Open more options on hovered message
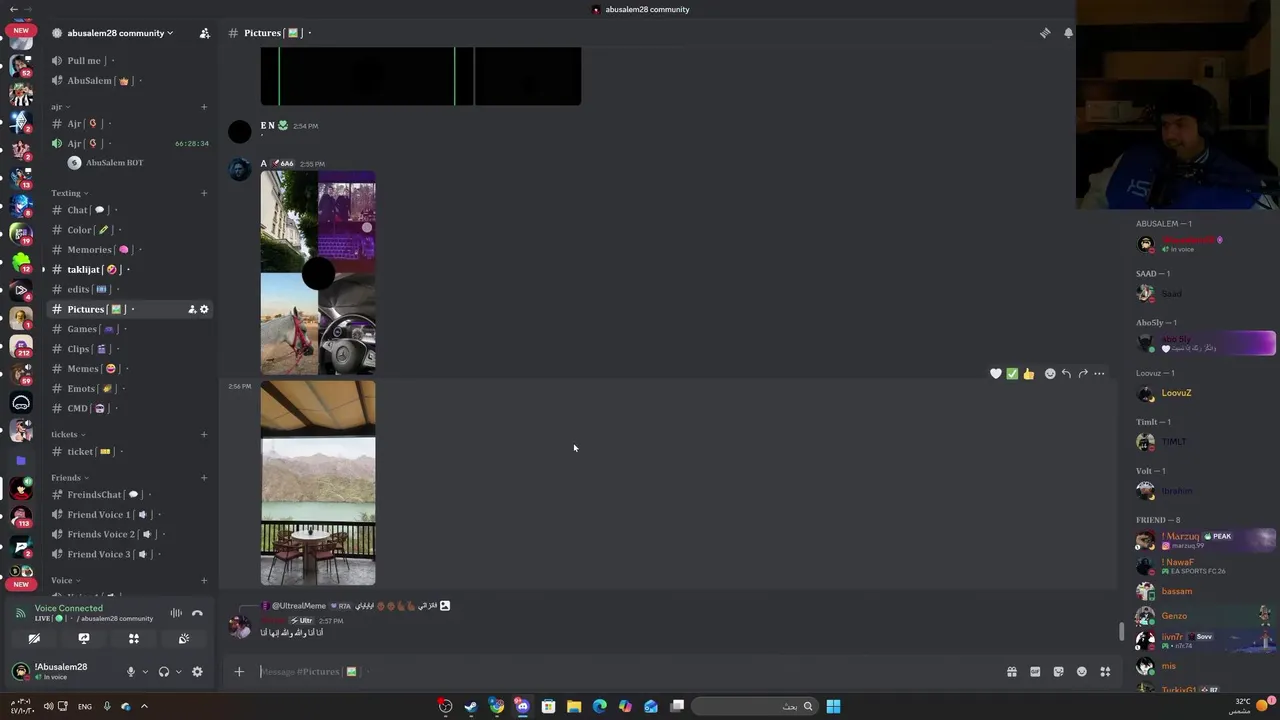1280x720 pixels. pos(1099,374)
